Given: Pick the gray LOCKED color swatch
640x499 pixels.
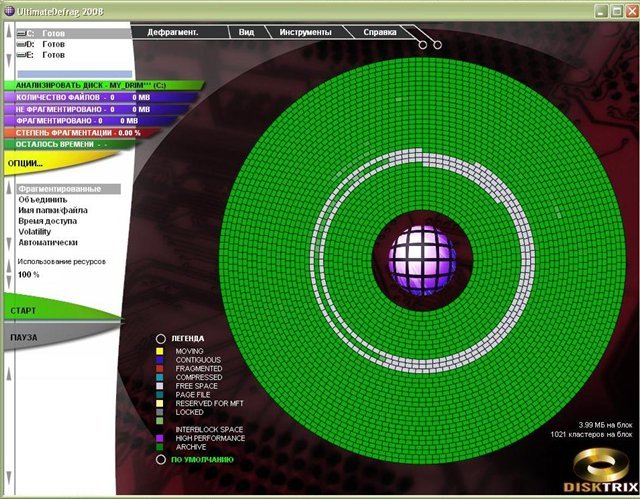Looking at the screenshot, I should [160, 412].
